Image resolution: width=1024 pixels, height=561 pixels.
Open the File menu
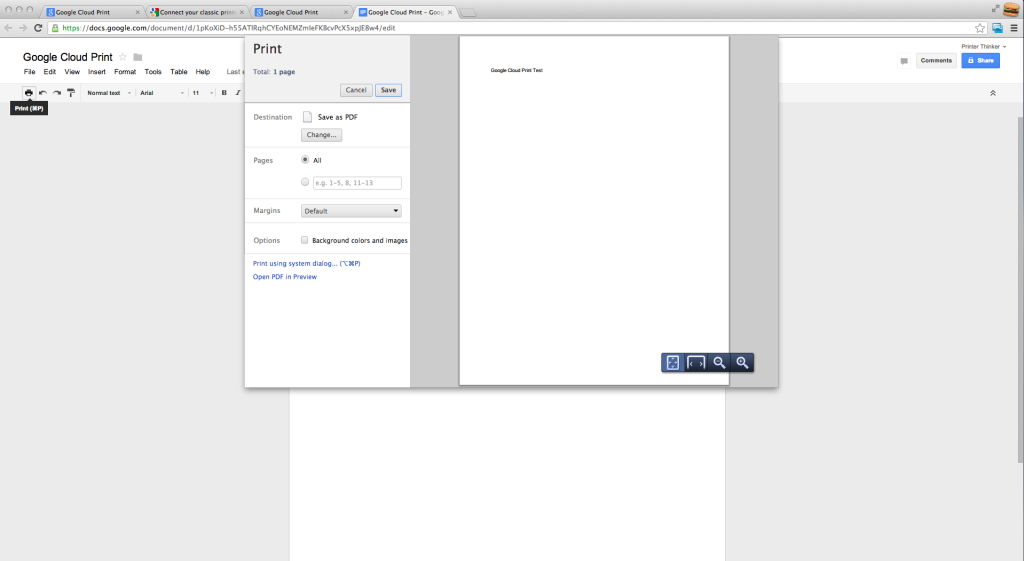coord(29,72)
